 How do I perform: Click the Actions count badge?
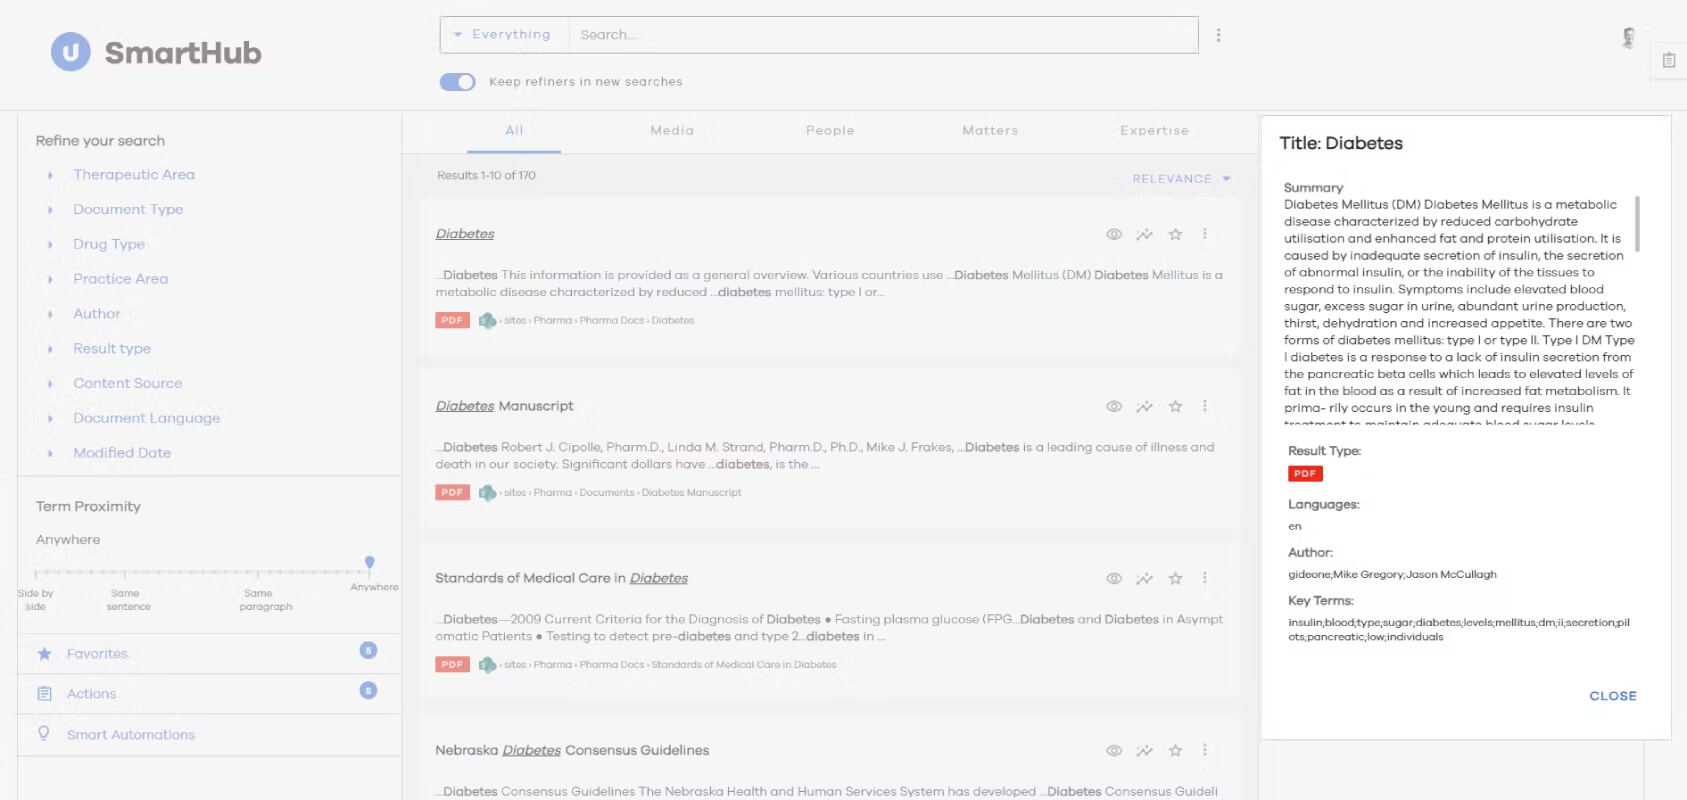(x=368, y=690)
